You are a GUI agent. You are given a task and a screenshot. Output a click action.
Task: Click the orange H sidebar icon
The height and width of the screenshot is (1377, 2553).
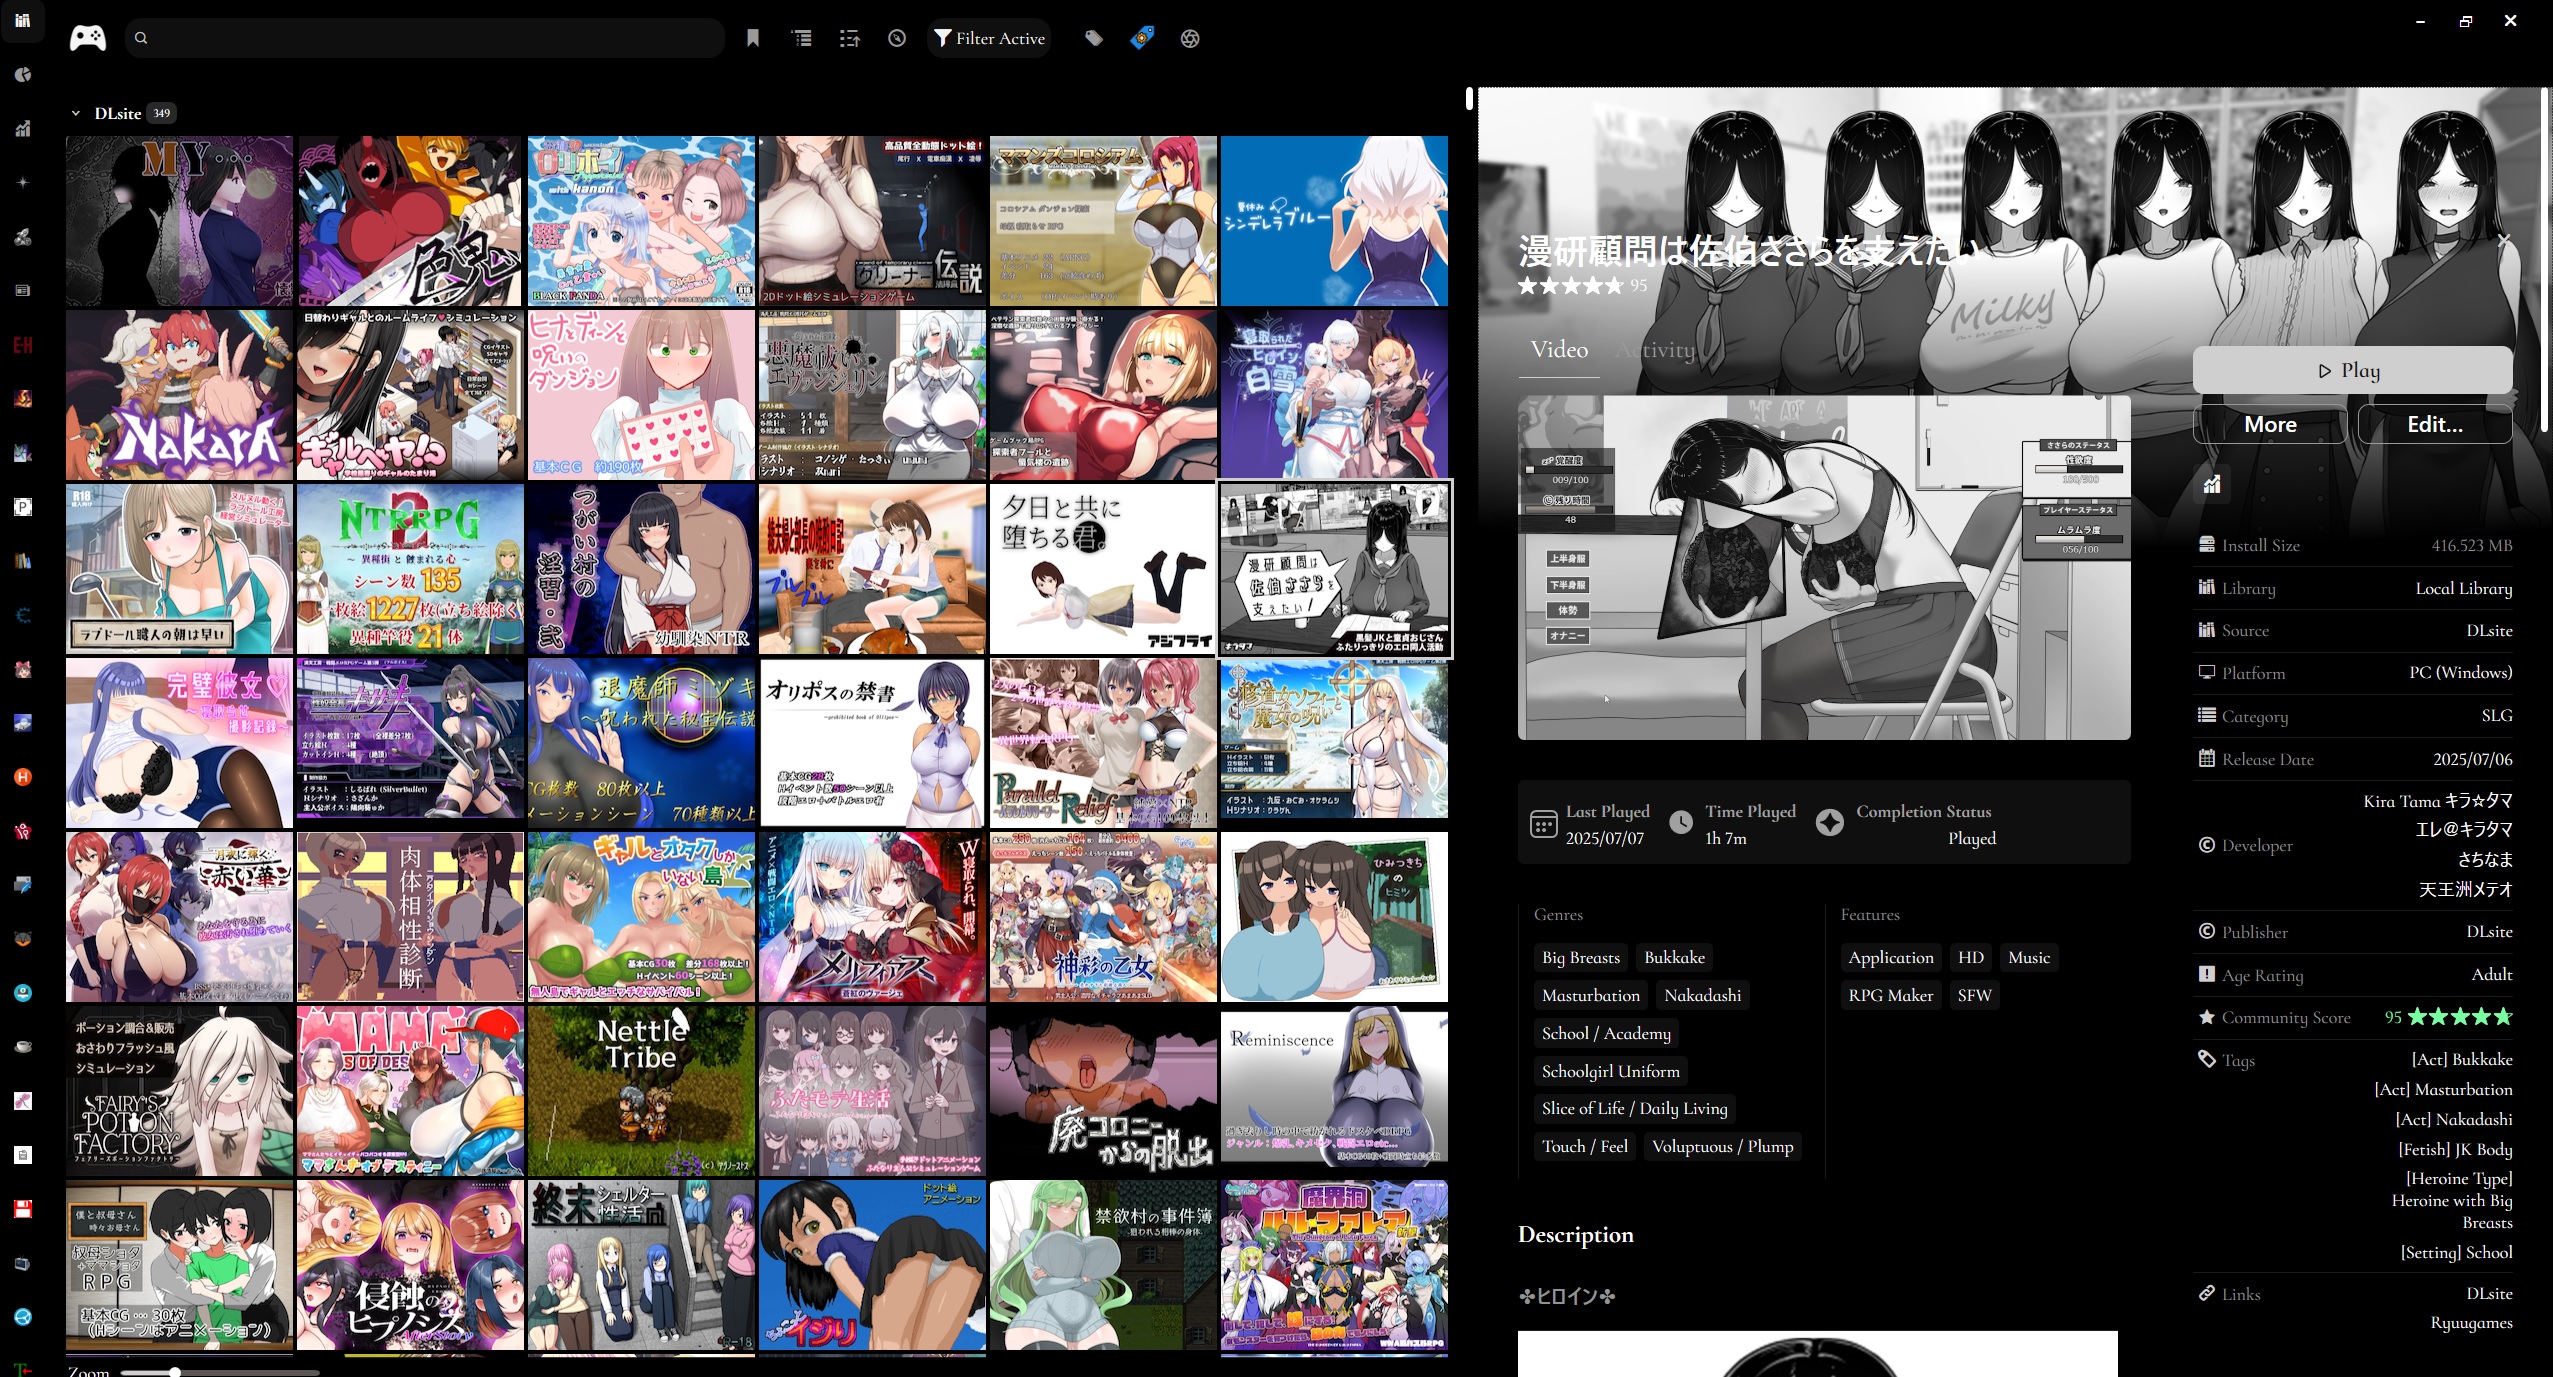click(23, 777)
